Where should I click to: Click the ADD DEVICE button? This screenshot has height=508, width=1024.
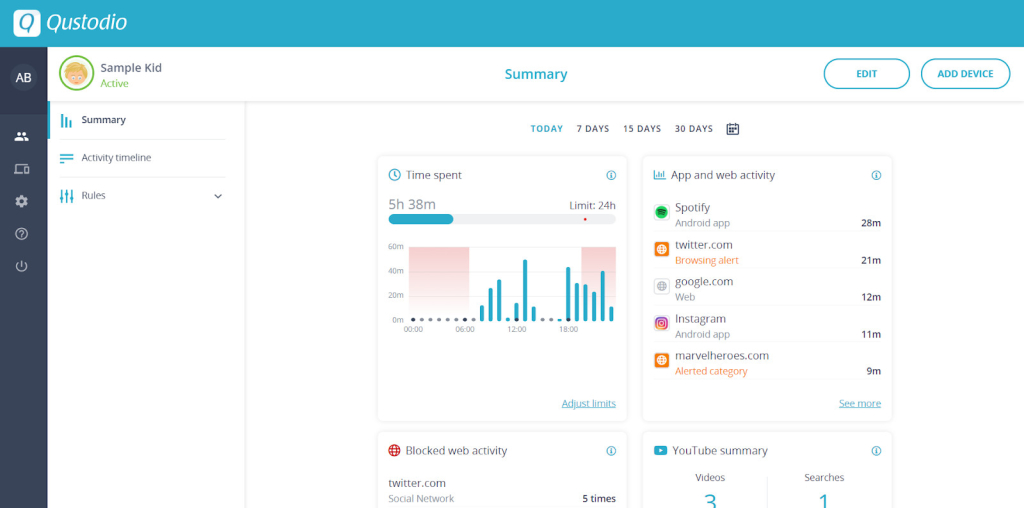(x=965, y=74)
